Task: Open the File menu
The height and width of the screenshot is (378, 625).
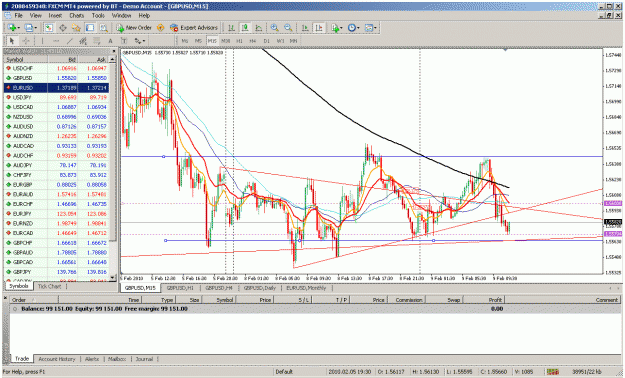Action: [x=18, y=16]
